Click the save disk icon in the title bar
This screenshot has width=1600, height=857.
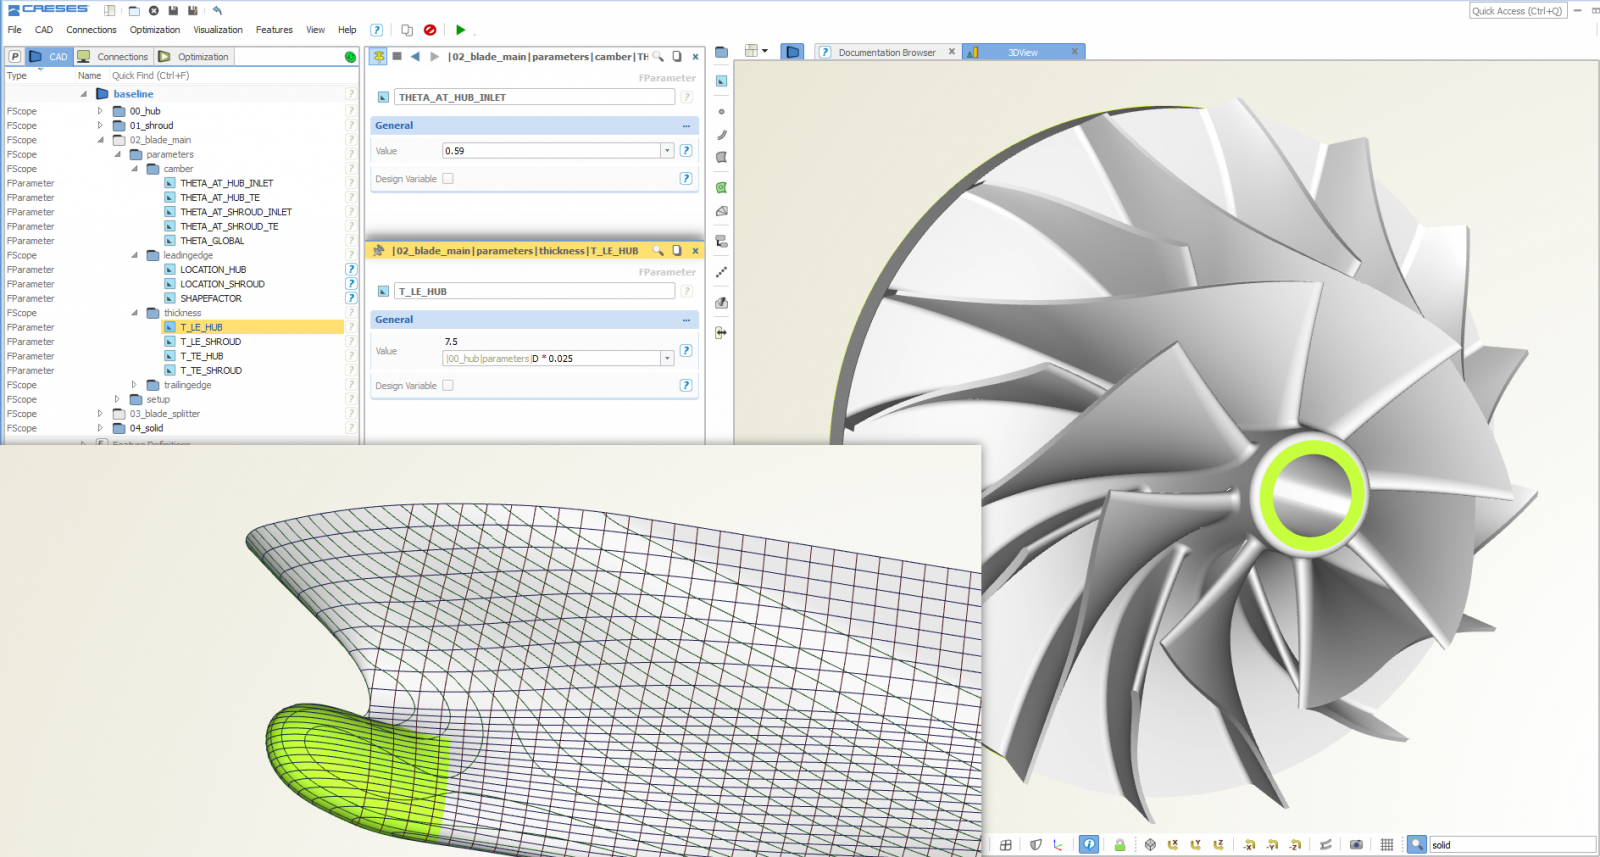(173, 11)
